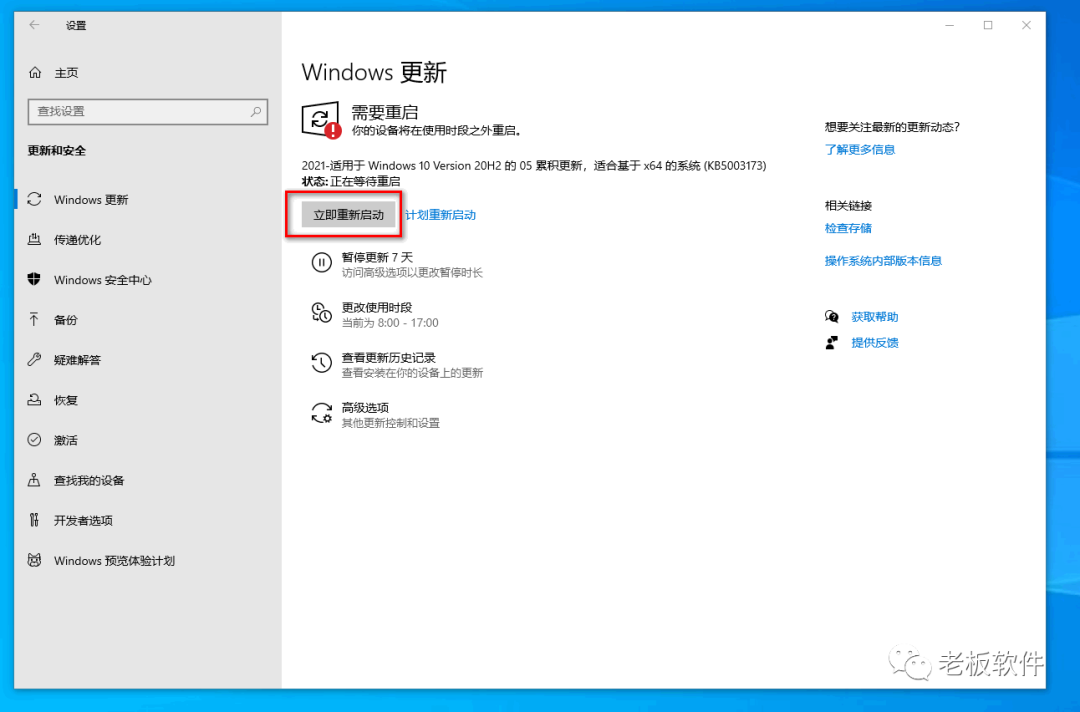This screenshot has height=712, width=1080.
Task: Click the 需要重启 heading
Action: tap(384, 112)
